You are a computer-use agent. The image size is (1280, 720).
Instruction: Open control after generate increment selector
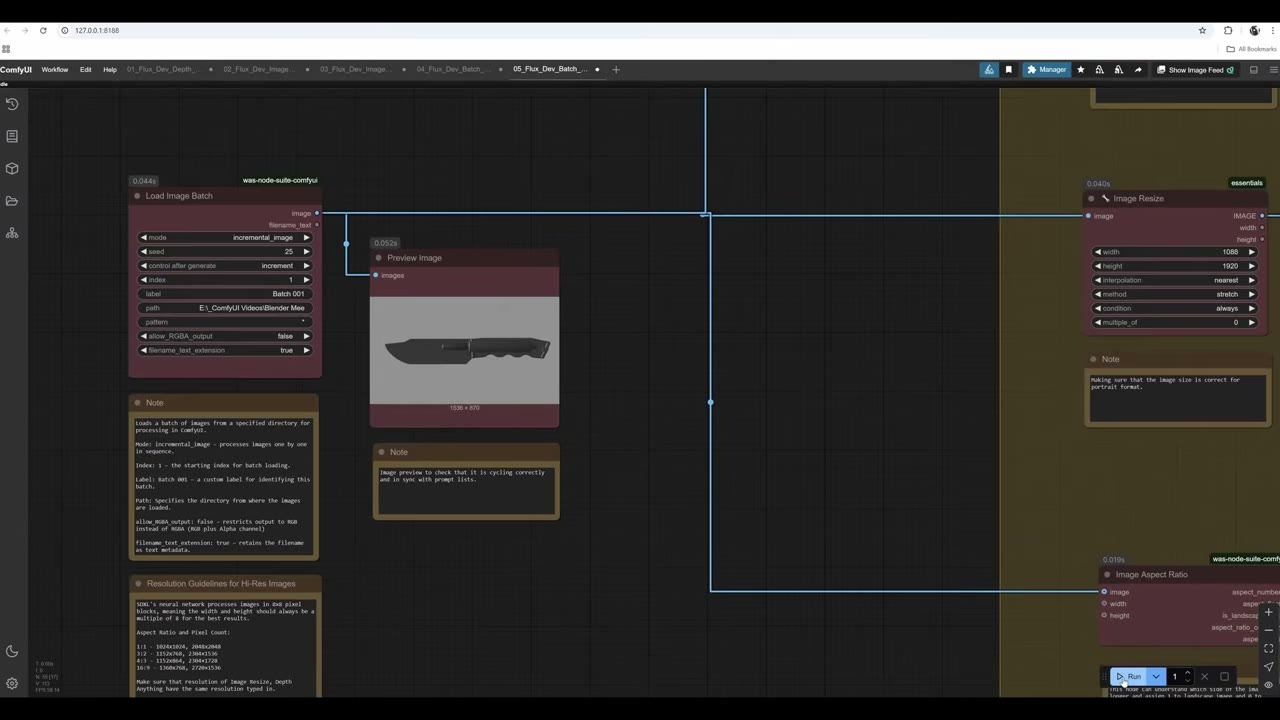point(225,266)
